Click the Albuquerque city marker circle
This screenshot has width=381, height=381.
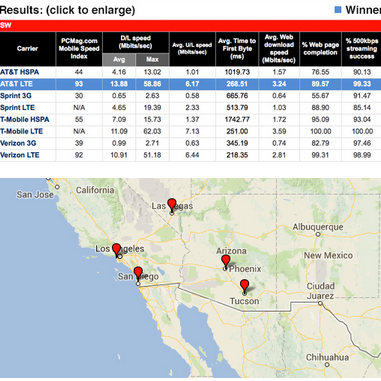tap(318, 234)
